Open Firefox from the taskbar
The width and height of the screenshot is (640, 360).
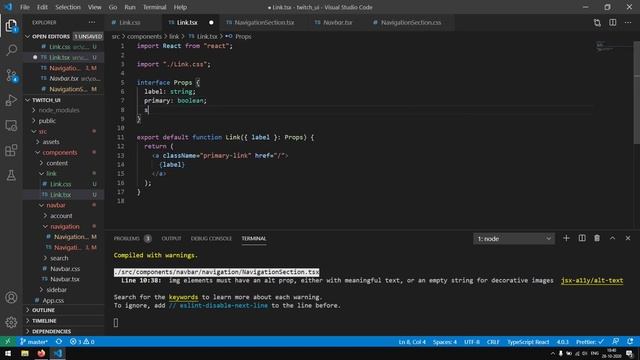click(41, 353)
